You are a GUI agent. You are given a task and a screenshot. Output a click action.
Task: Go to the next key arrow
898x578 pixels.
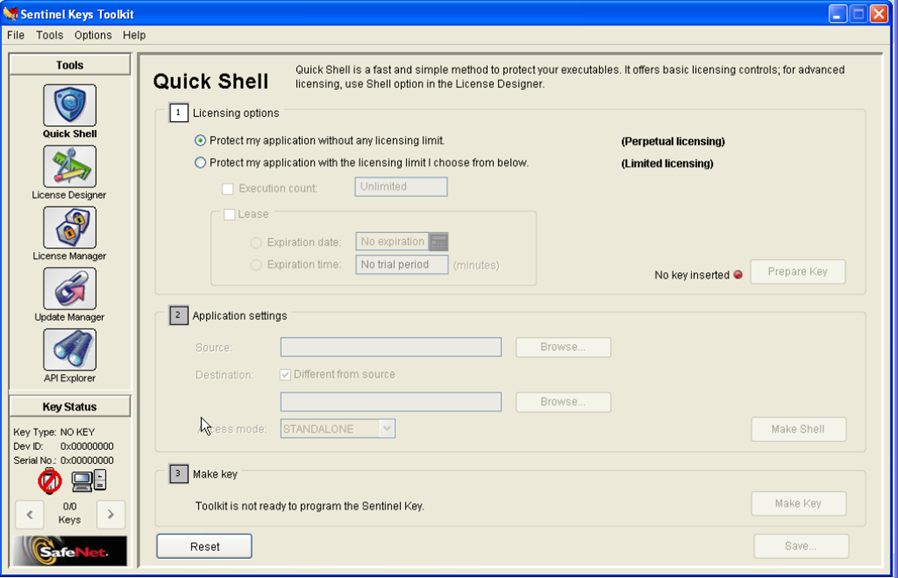110,515
